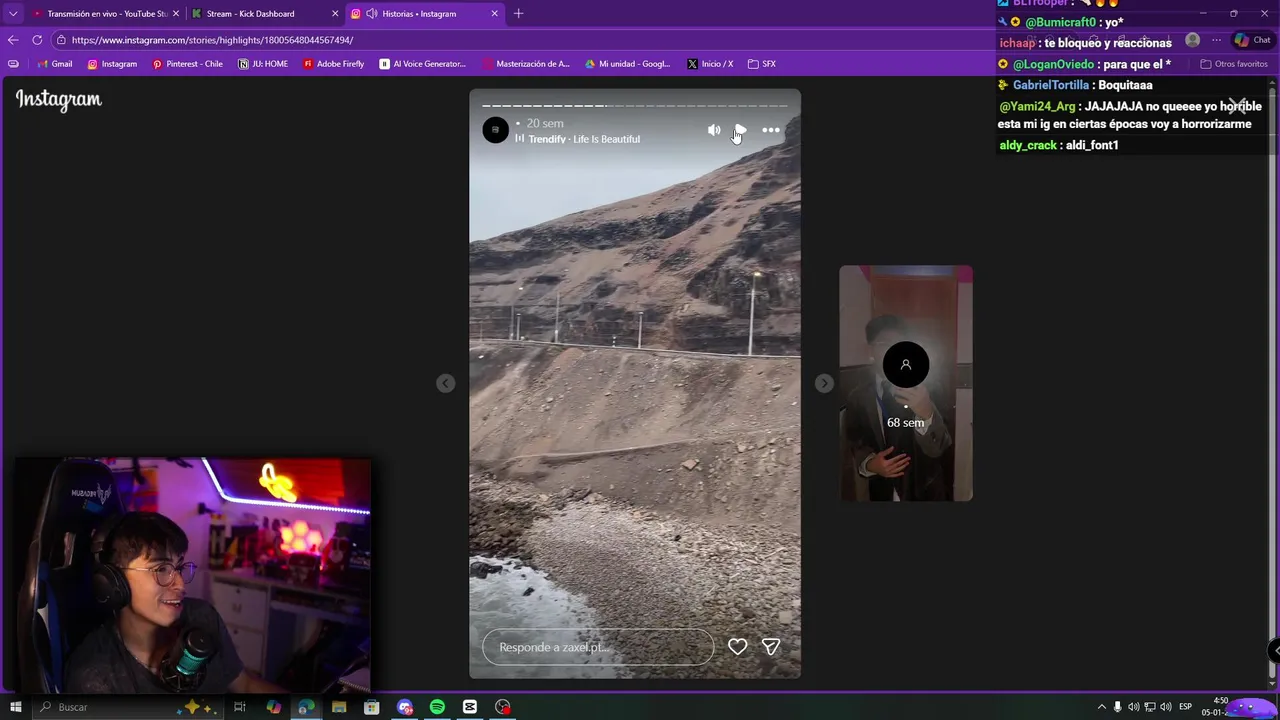Open the browser Chat button

[x=1252, y=40]
